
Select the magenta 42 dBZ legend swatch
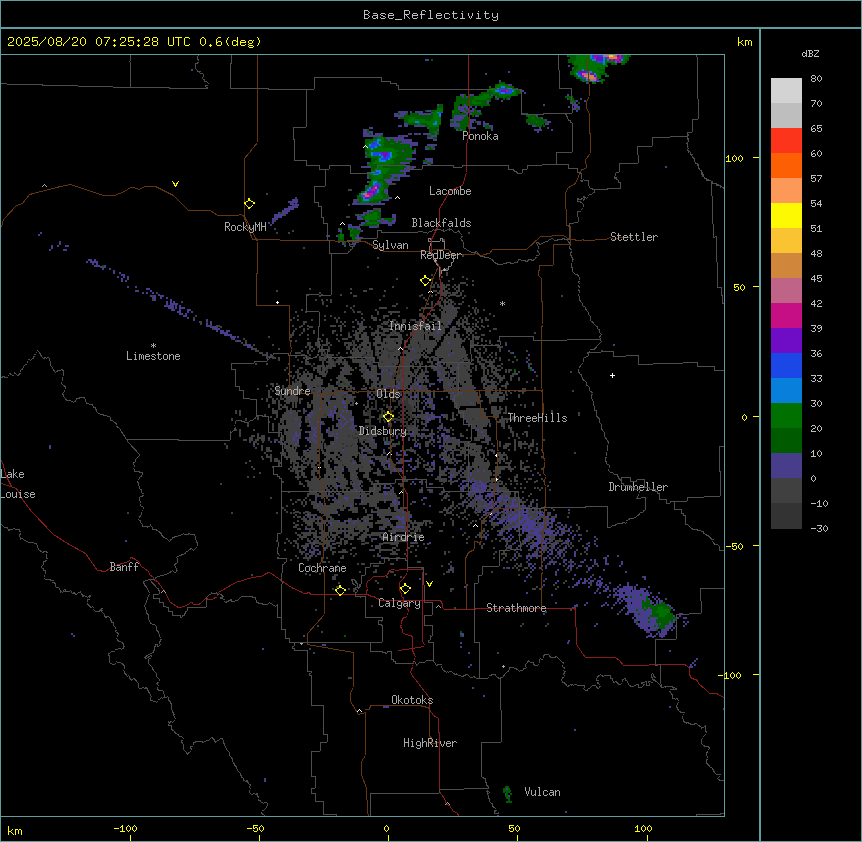pyautogui.click(x=786, y=315)
